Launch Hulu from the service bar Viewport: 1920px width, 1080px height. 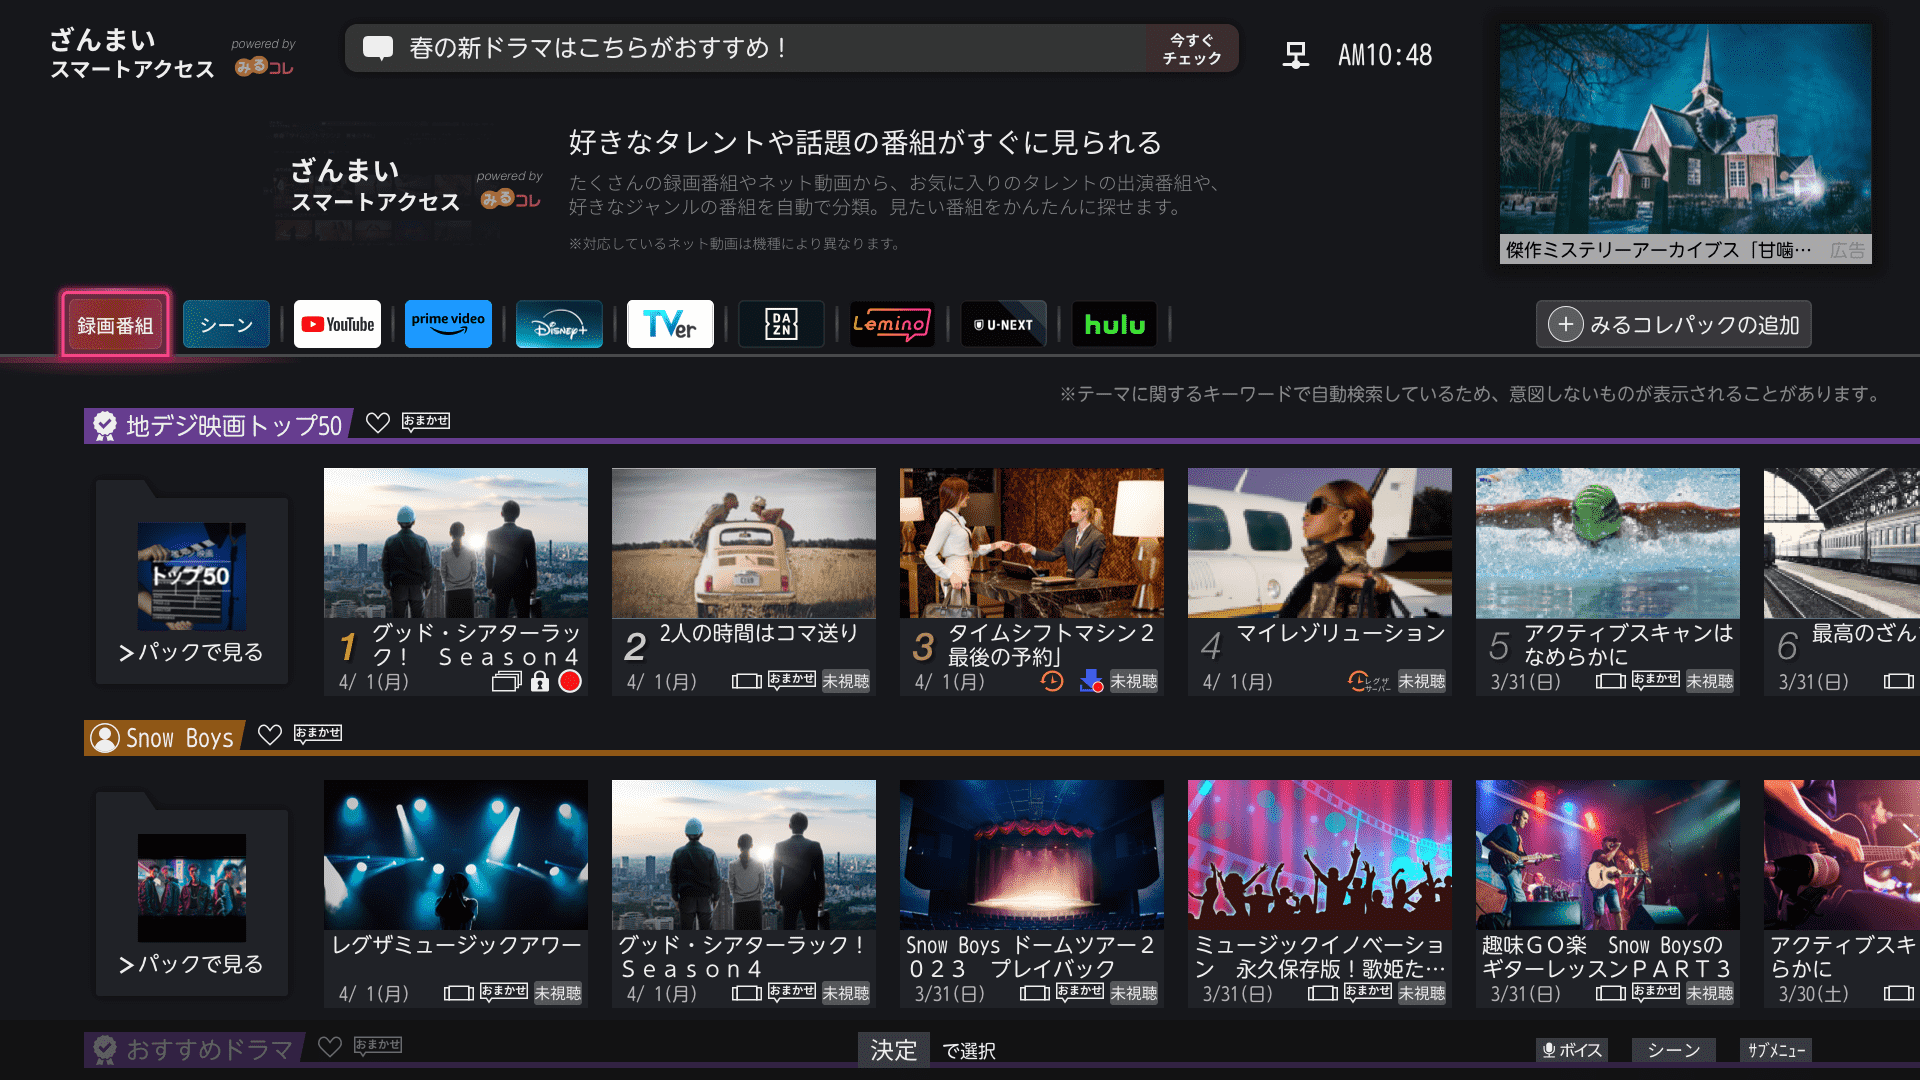[x=1114, y=323]
